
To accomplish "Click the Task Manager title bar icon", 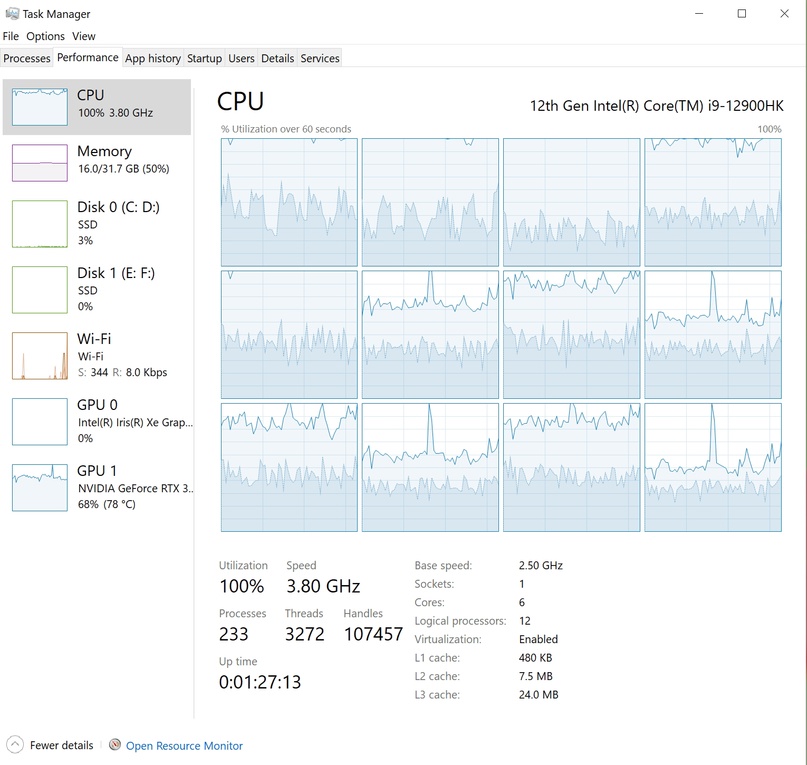I will click(x=11, y=13).
